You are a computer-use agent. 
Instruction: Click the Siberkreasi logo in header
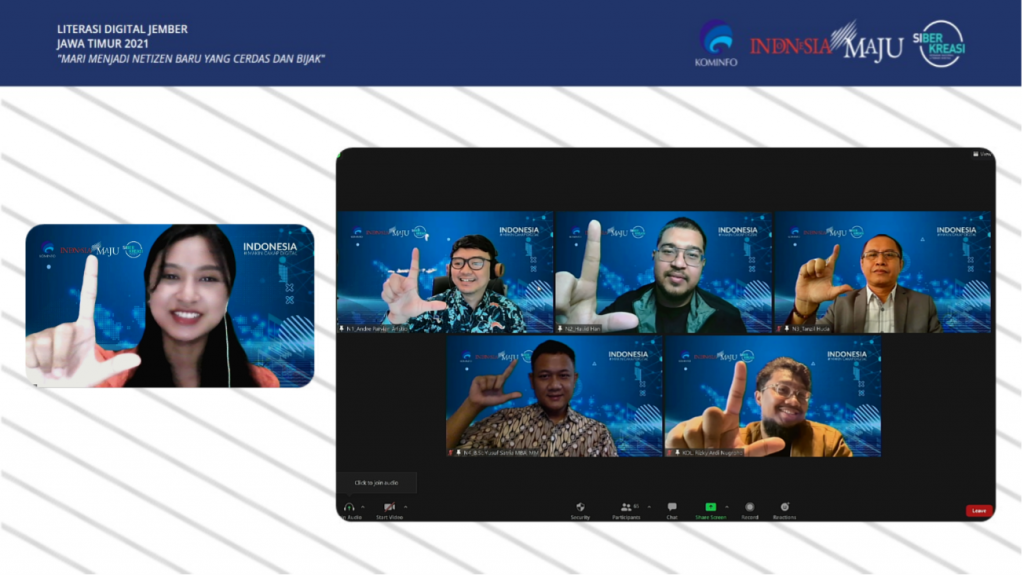tap(940, 44)
